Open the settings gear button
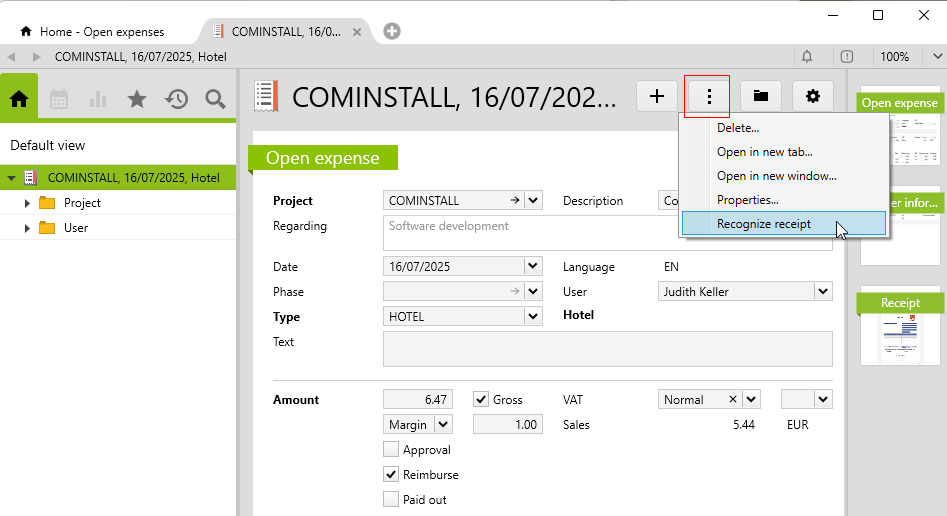 click(813, 96)
